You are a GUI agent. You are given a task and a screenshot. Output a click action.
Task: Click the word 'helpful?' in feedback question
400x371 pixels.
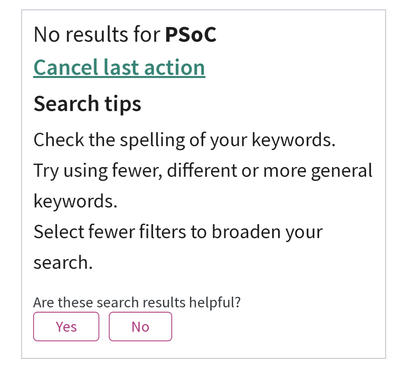[x=215, y=303]
